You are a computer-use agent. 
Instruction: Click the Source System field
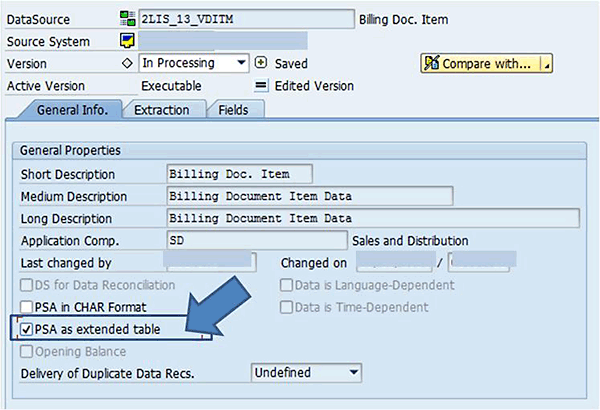click(x=223, y=41)
